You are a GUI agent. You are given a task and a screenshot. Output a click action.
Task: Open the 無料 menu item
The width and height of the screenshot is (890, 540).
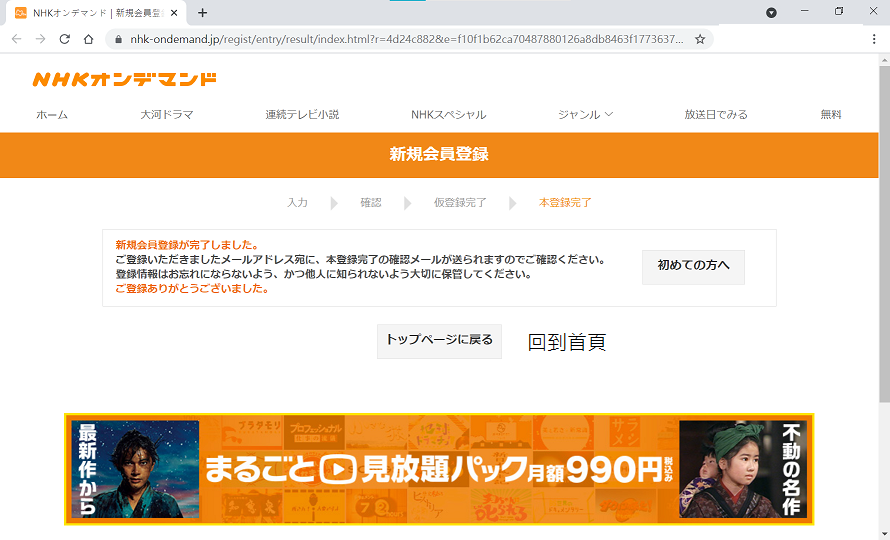831,115
